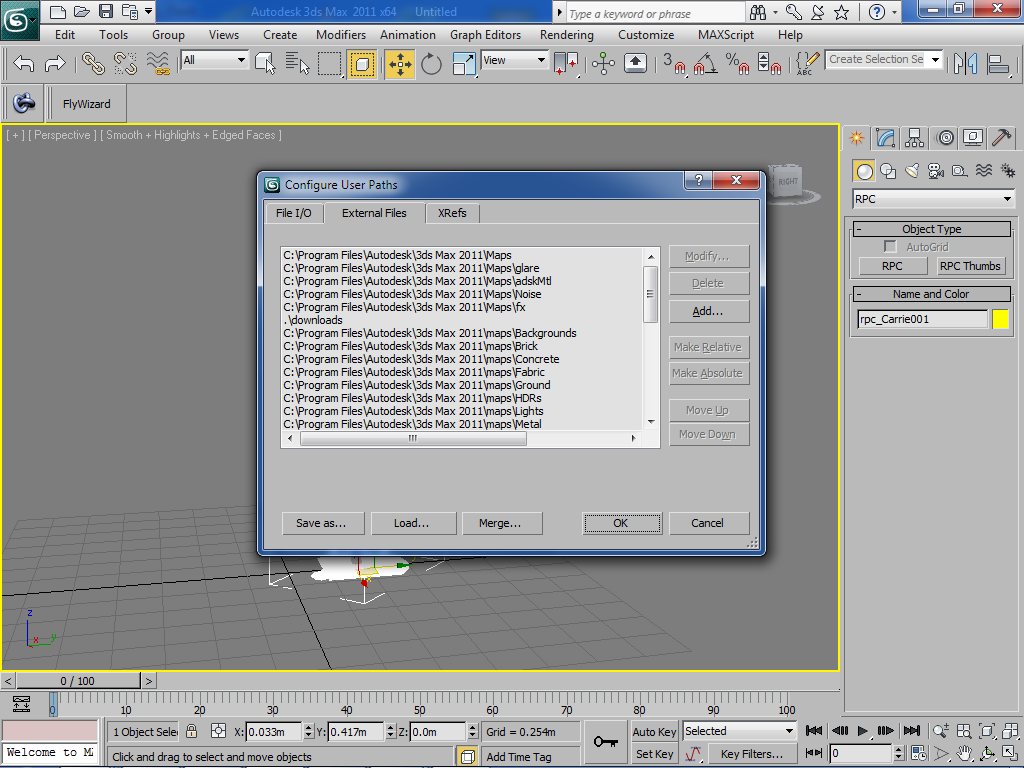Click the FlyWizard toolbar button
The height and width of the screenshot is (768, 1024).
tap(86, 104)
